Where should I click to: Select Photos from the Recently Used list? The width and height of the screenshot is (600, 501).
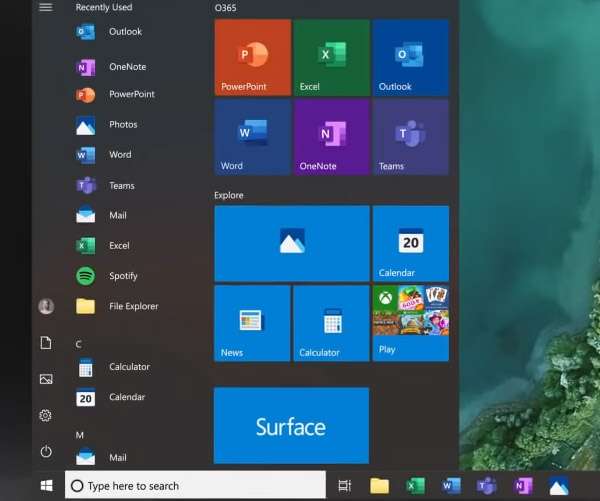(122, 125)
